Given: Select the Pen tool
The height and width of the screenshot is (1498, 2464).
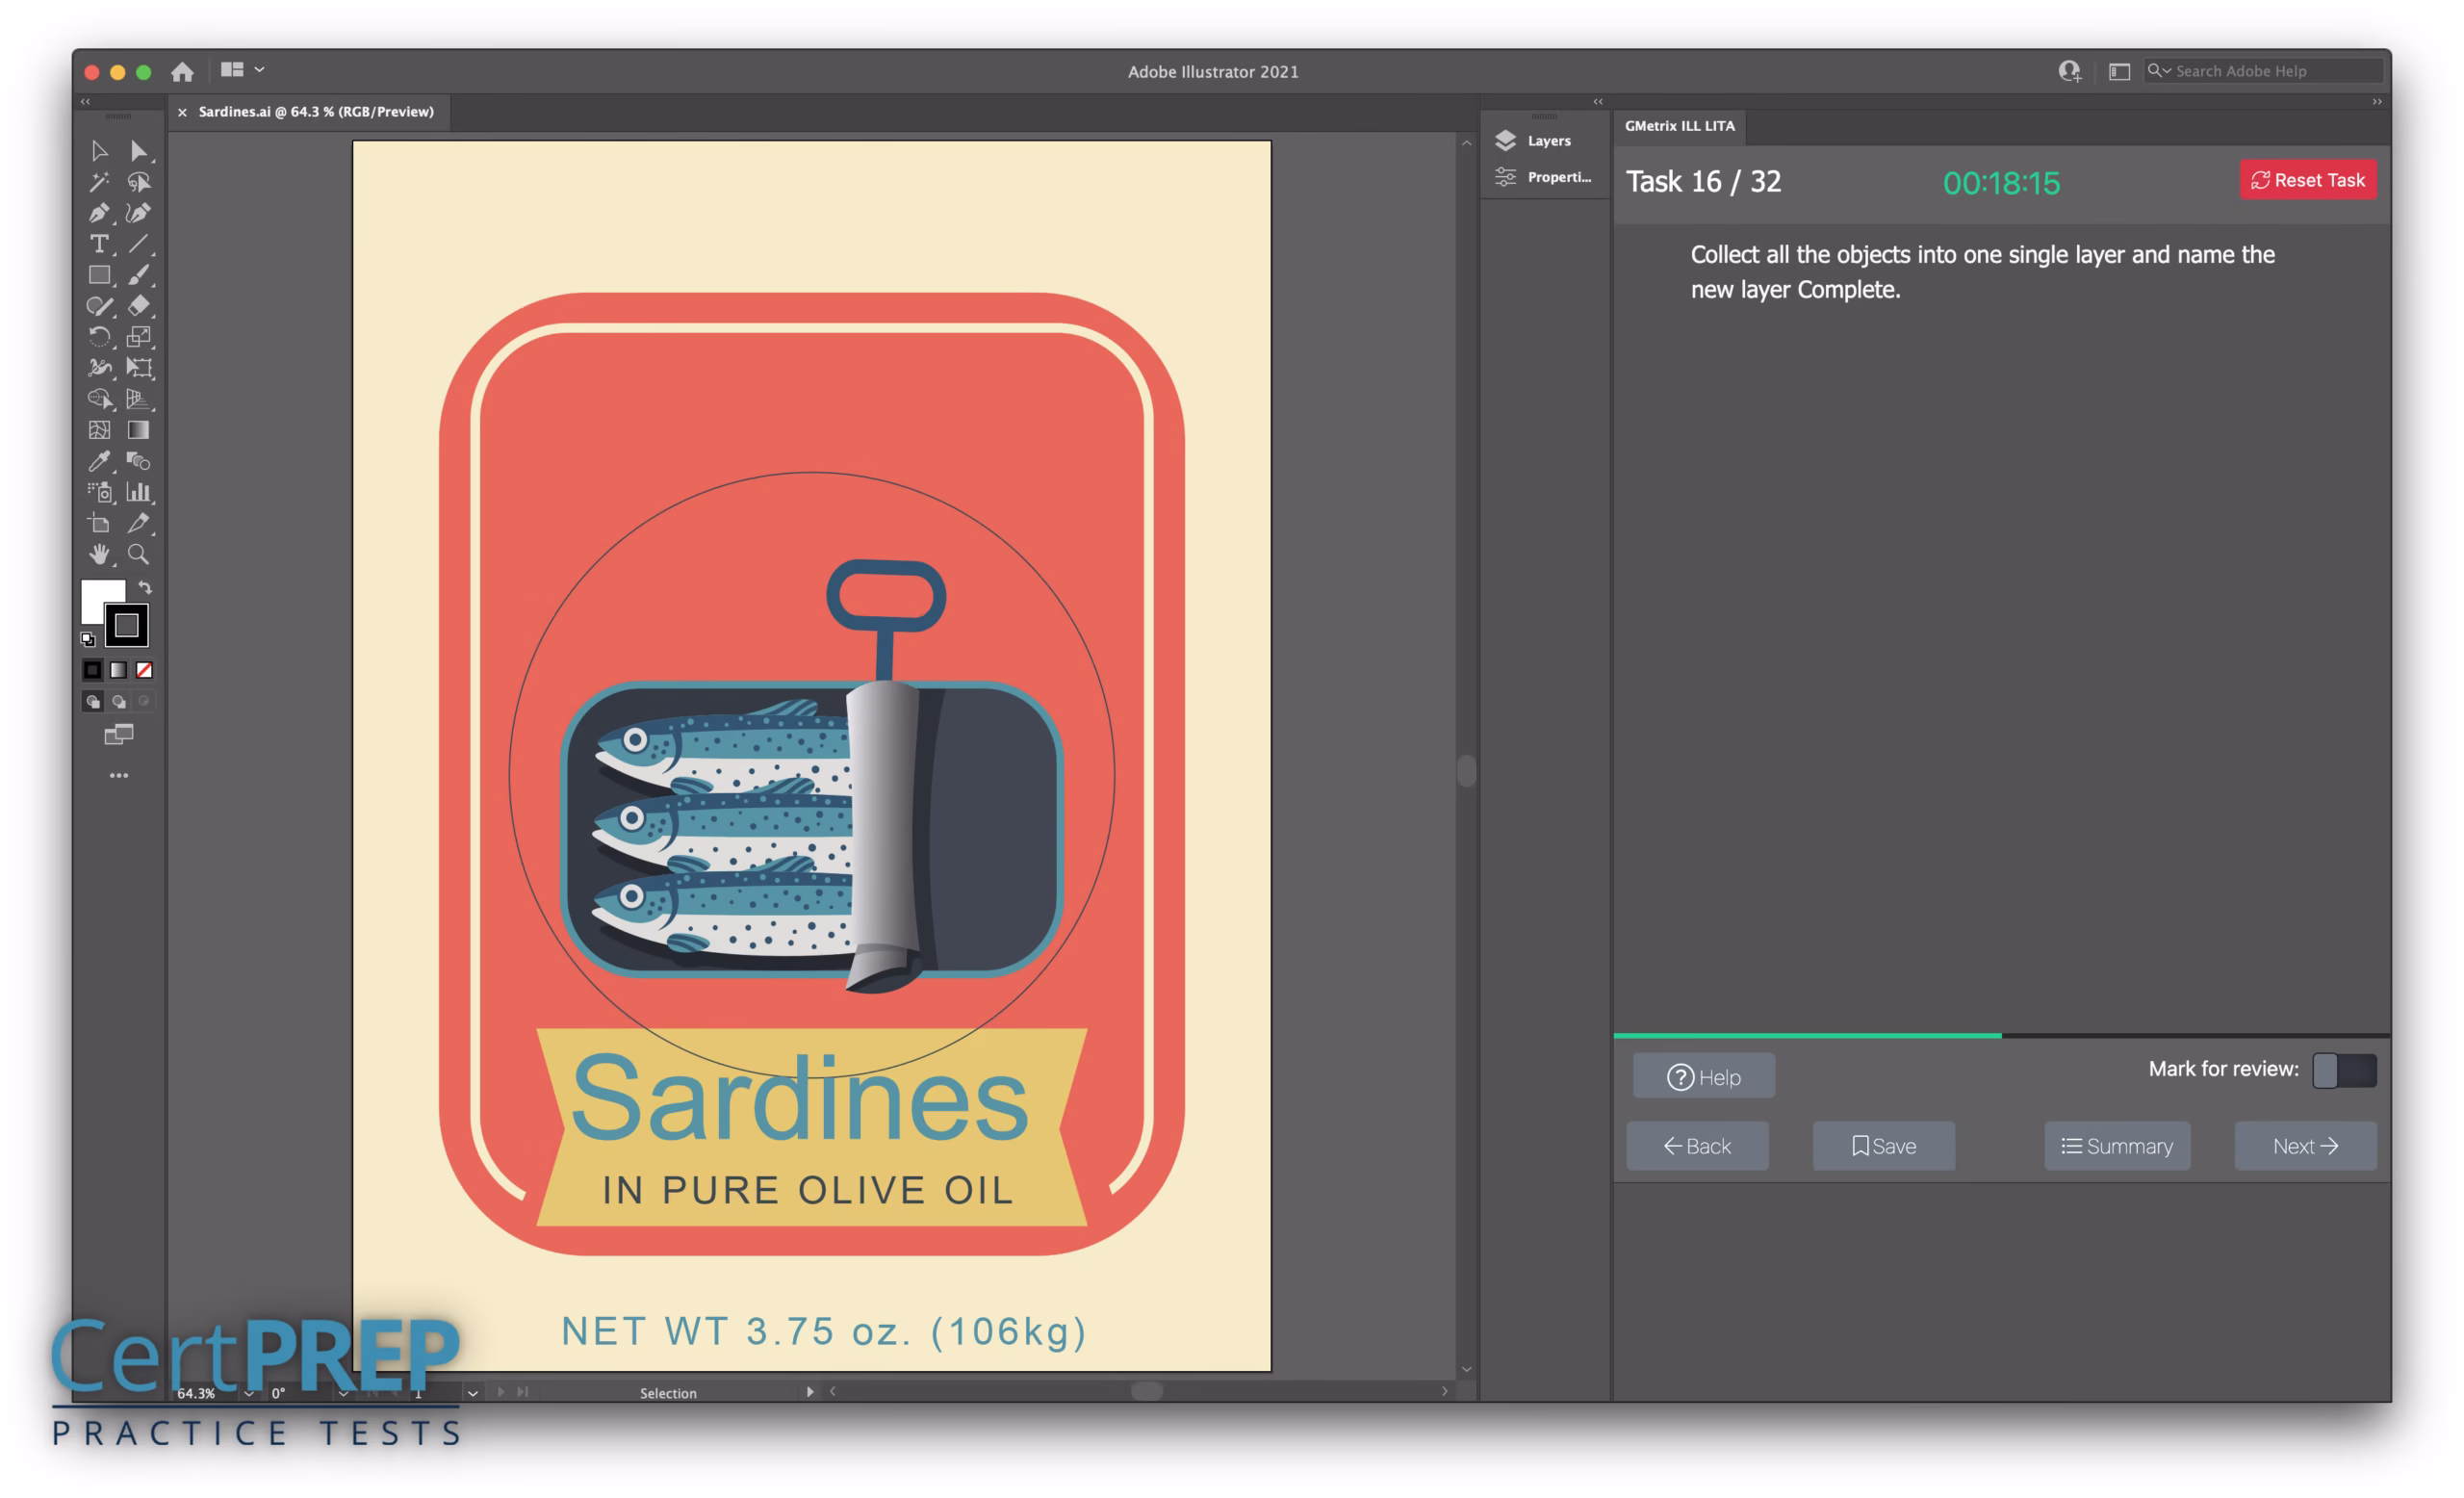Looking at the screenshot, I should pyautogui.click(x=98, y=213).
